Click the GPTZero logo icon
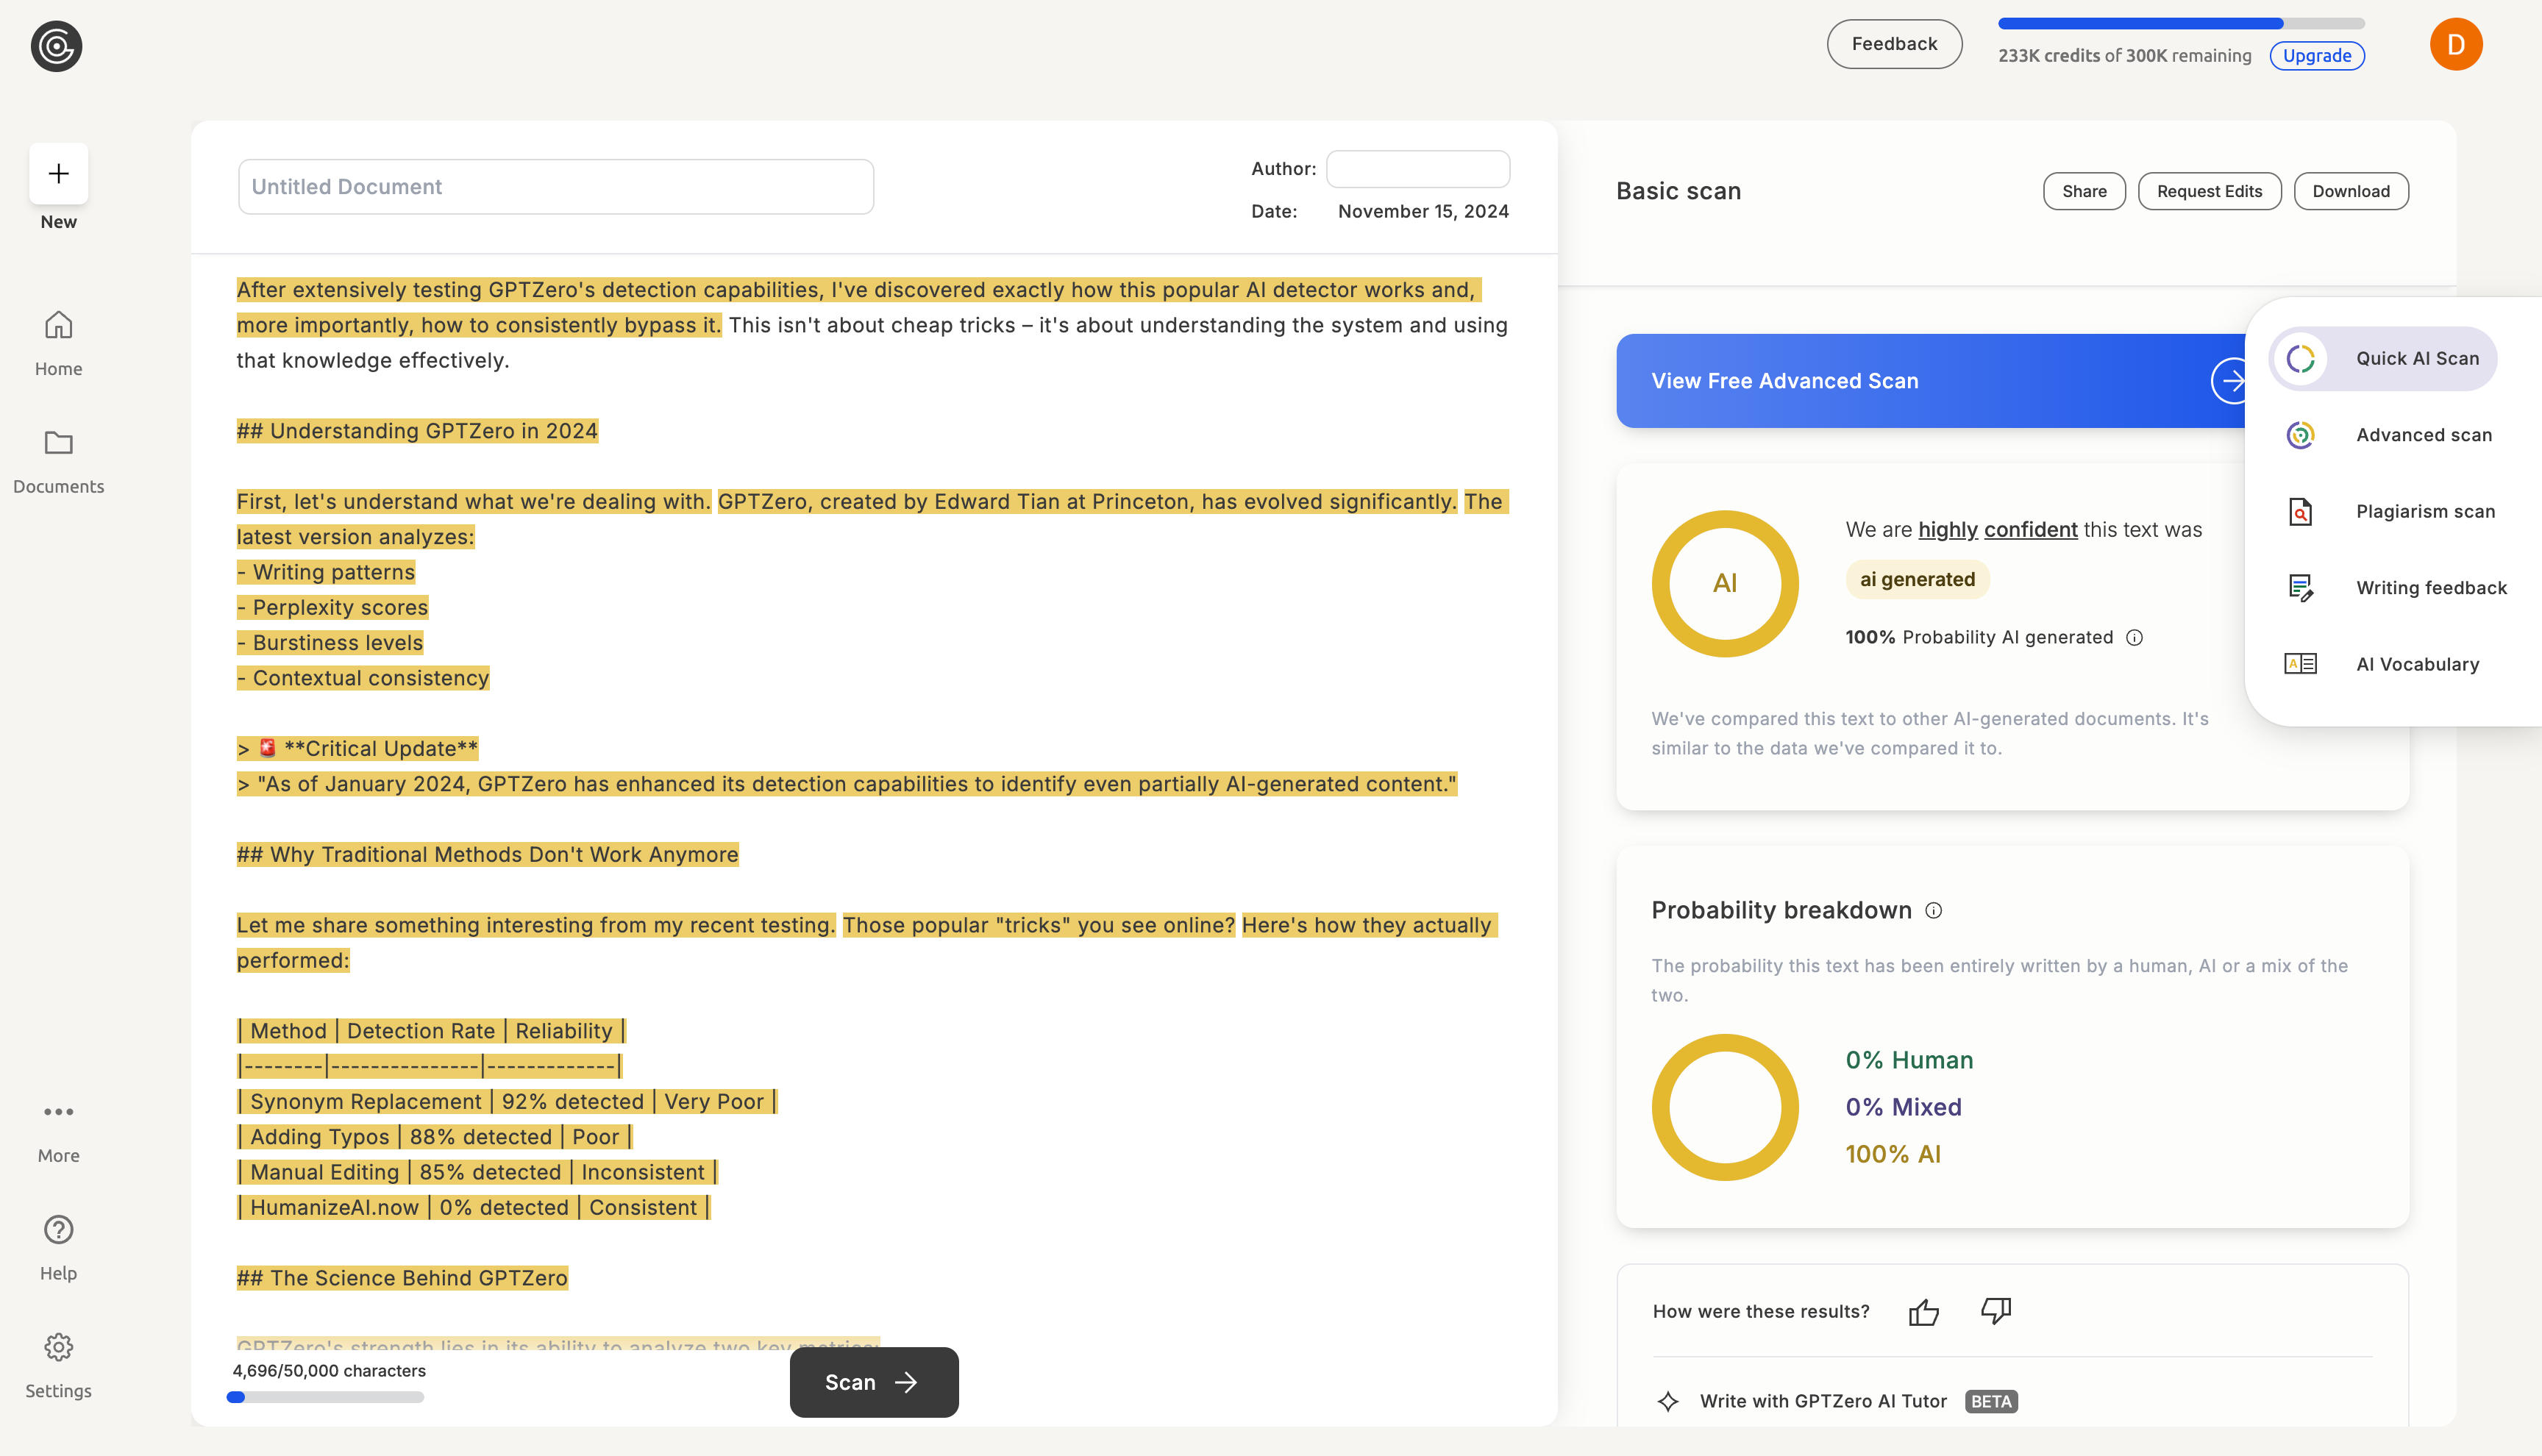This screenshot has width=2542, height=1456. coord(56,46)
